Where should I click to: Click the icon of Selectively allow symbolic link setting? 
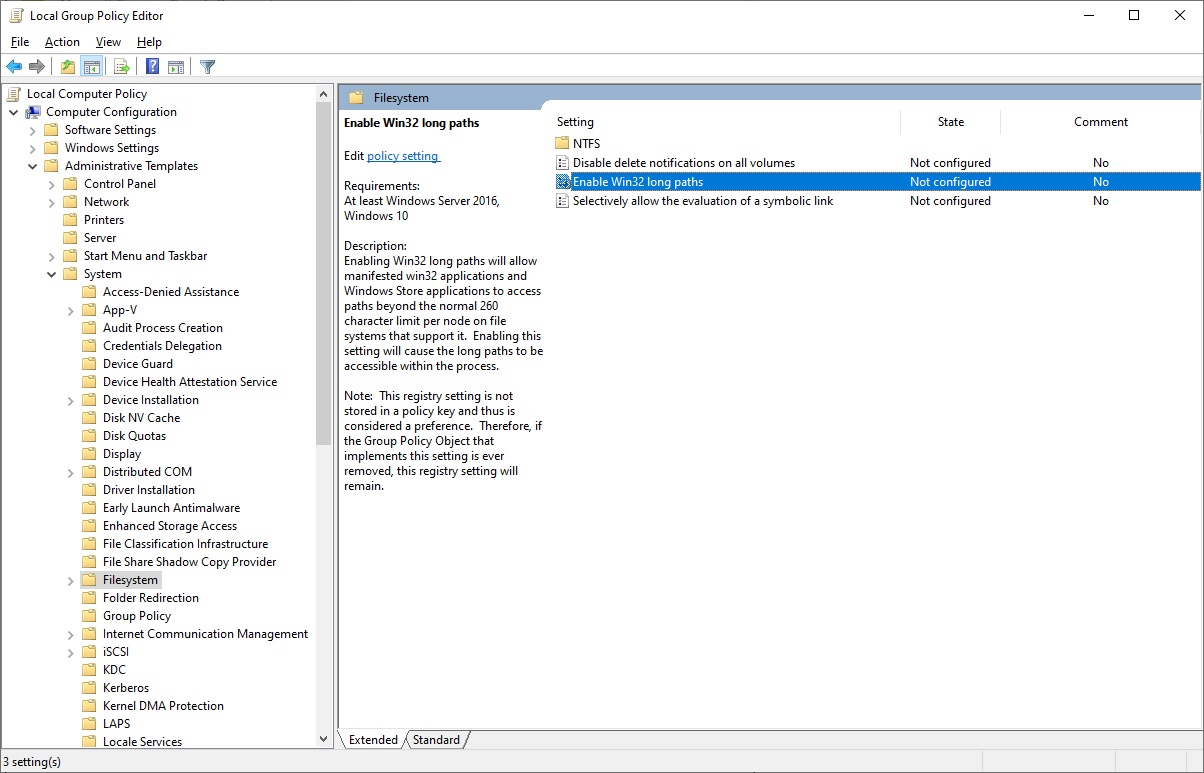click(x=562, y=201)
